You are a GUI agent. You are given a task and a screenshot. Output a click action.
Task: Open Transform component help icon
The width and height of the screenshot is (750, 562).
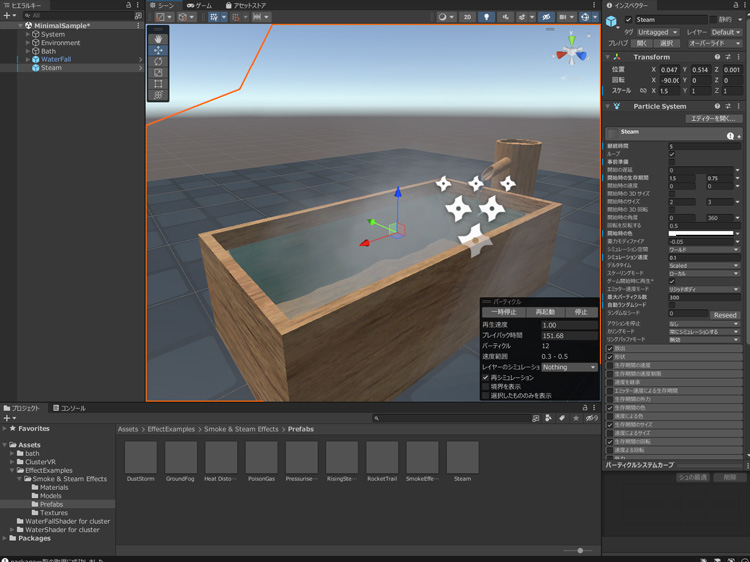717,57
